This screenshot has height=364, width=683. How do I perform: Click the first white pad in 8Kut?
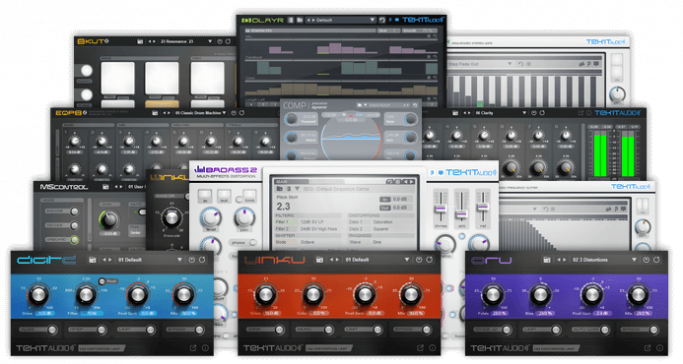118,78
